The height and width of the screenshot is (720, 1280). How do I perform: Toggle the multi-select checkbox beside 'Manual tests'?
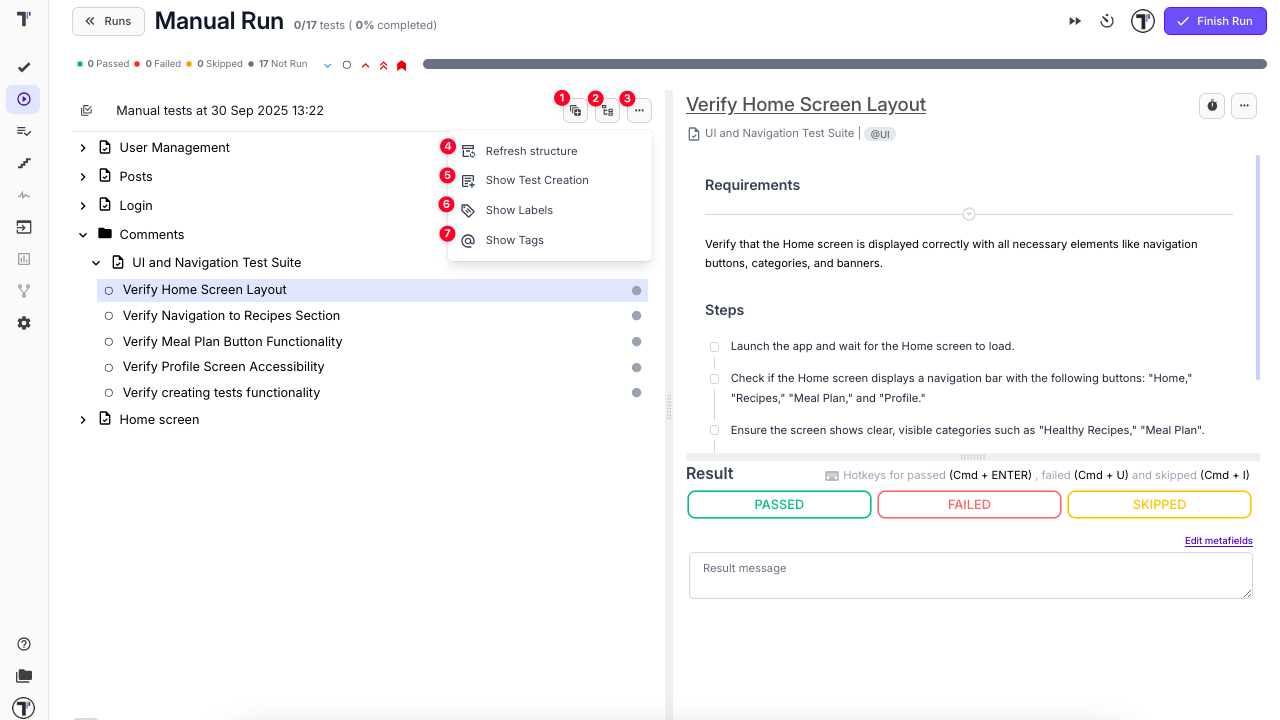[x=87, y=111]
